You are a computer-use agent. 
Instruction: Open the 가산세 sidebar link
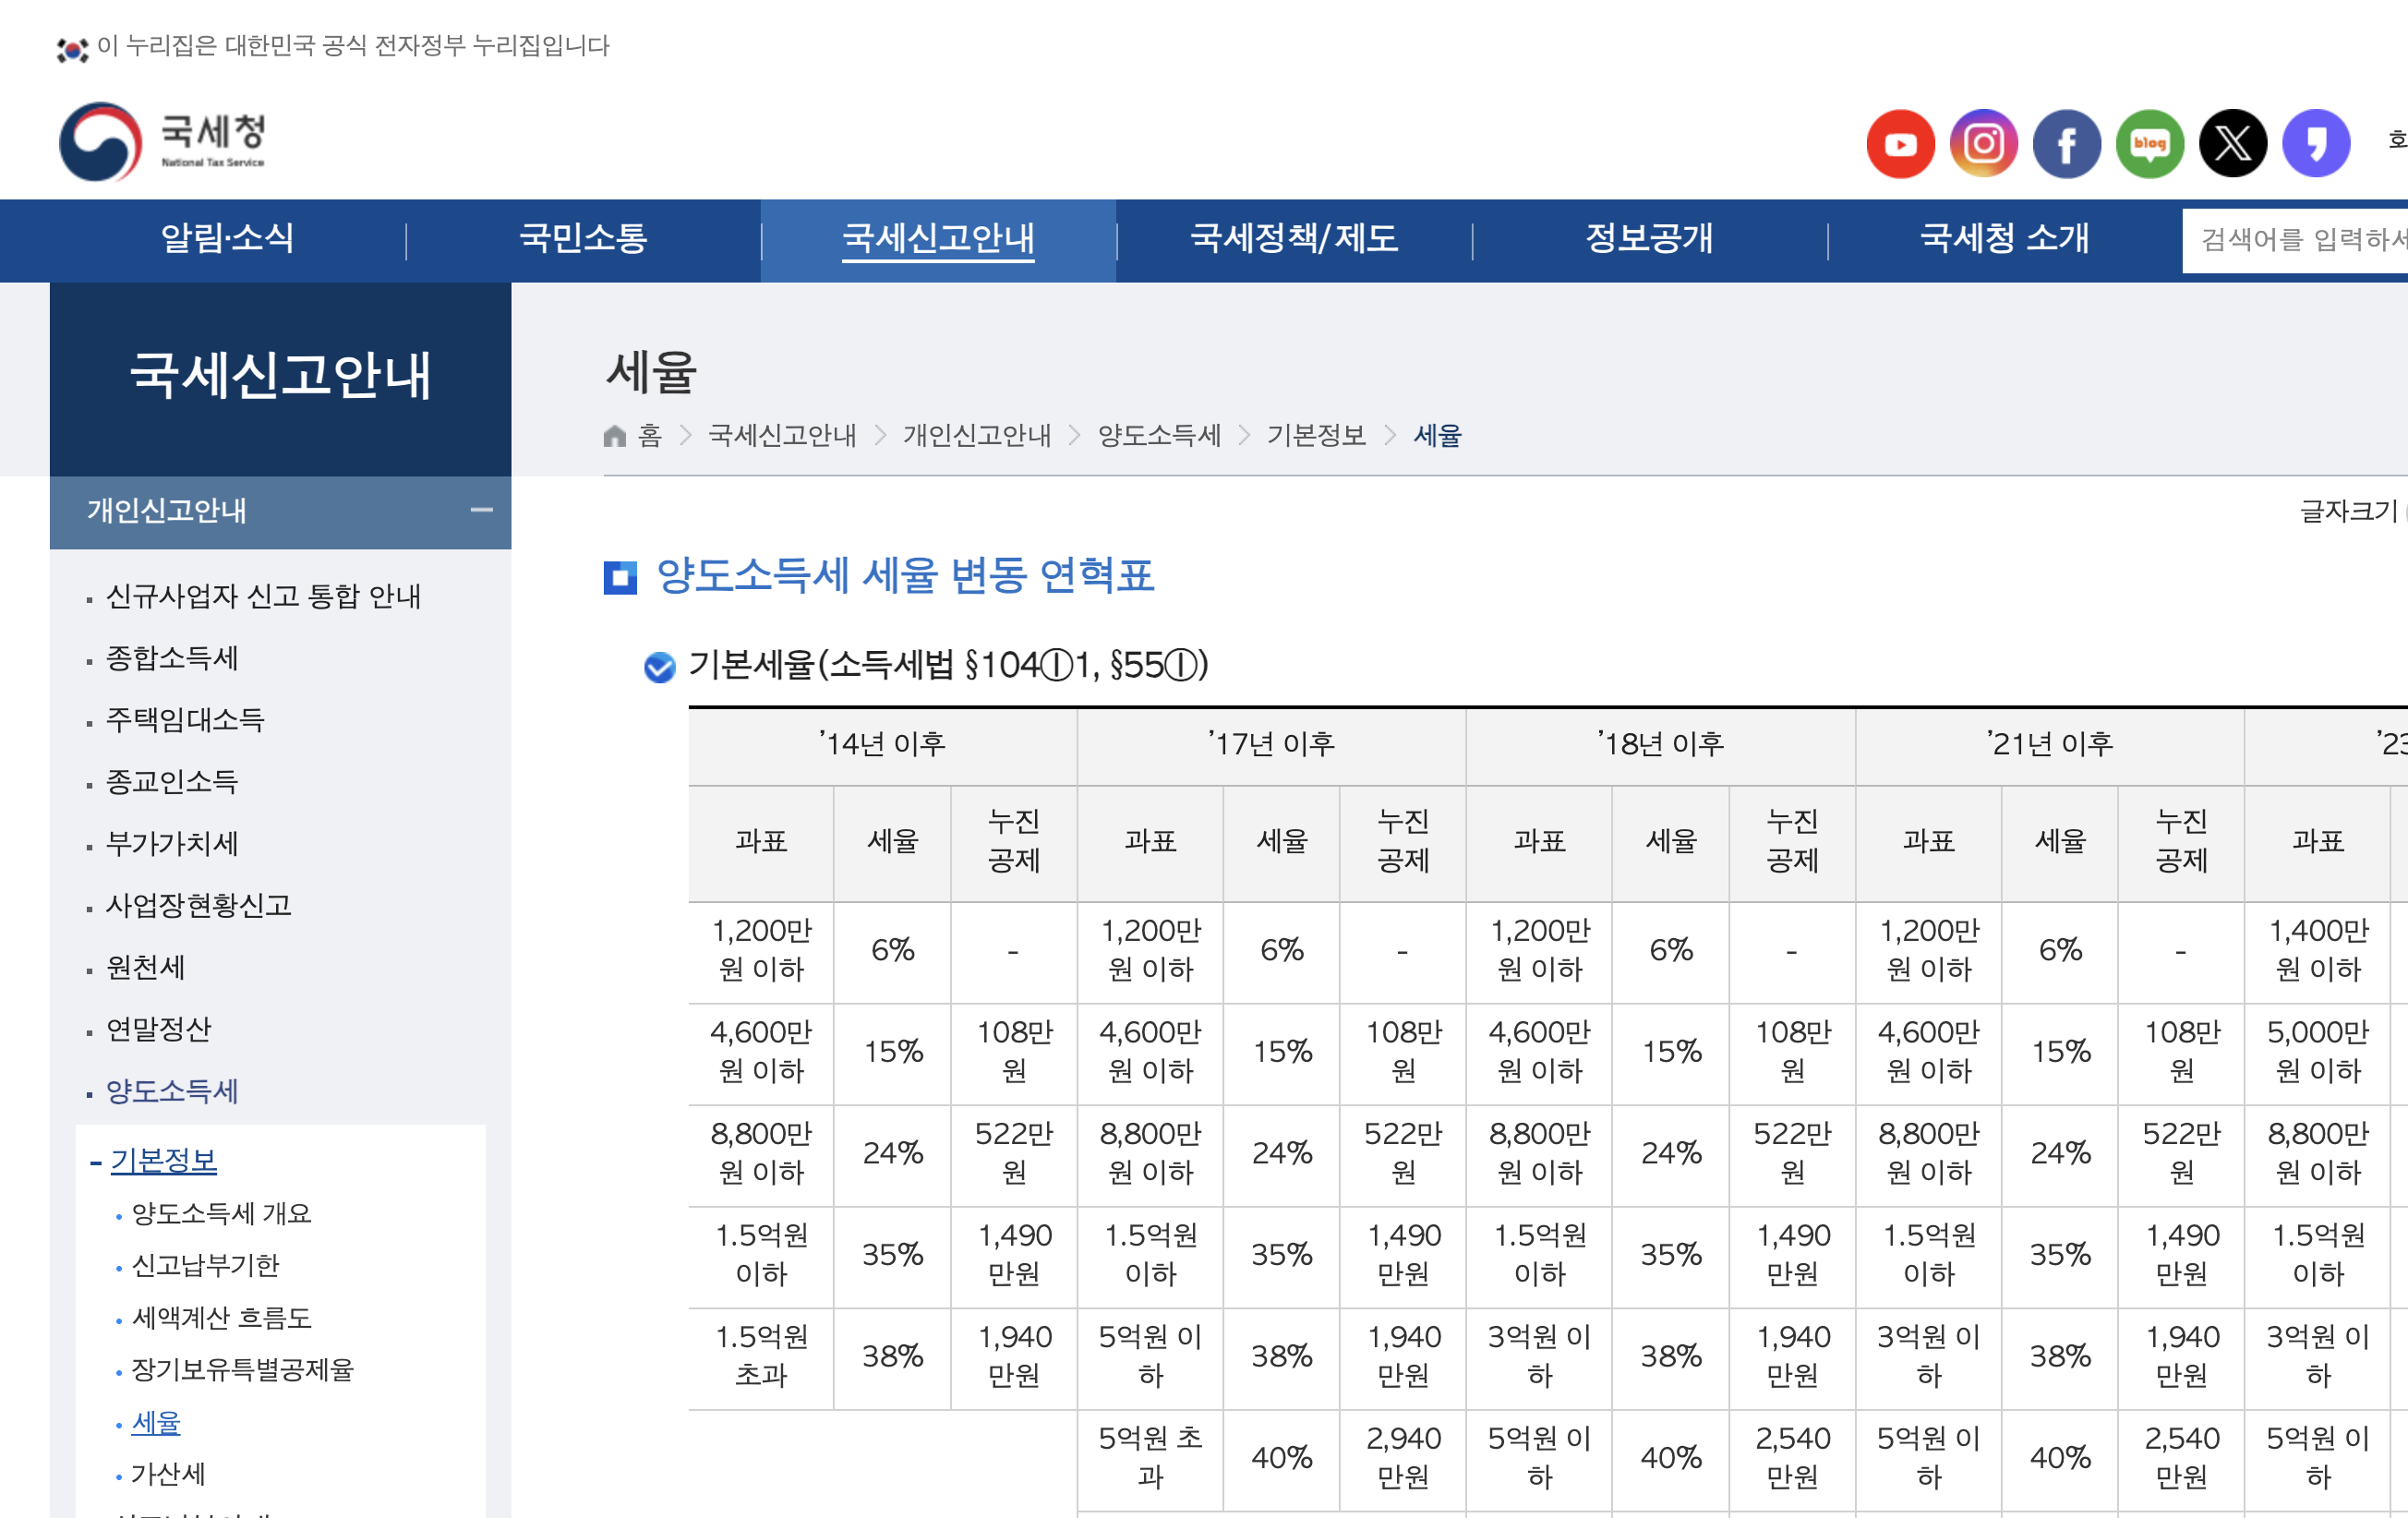(x=168, y=1473)
